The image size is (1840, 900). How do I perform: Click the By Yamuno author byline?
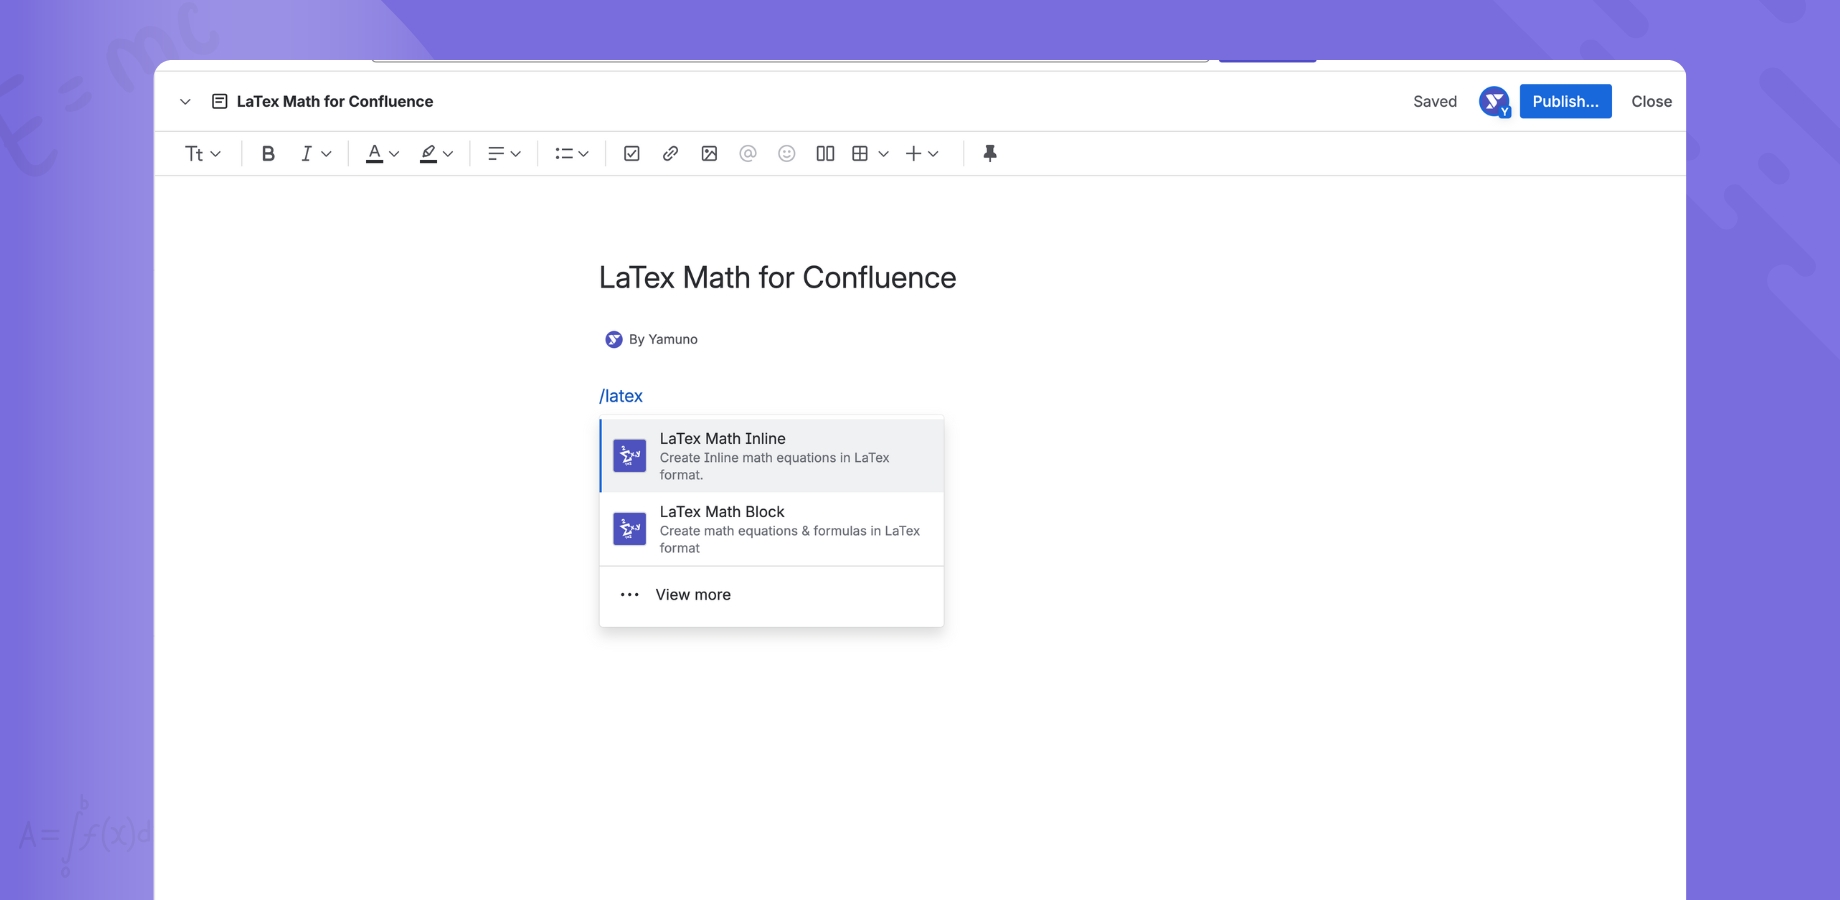(x=663, y=339)
